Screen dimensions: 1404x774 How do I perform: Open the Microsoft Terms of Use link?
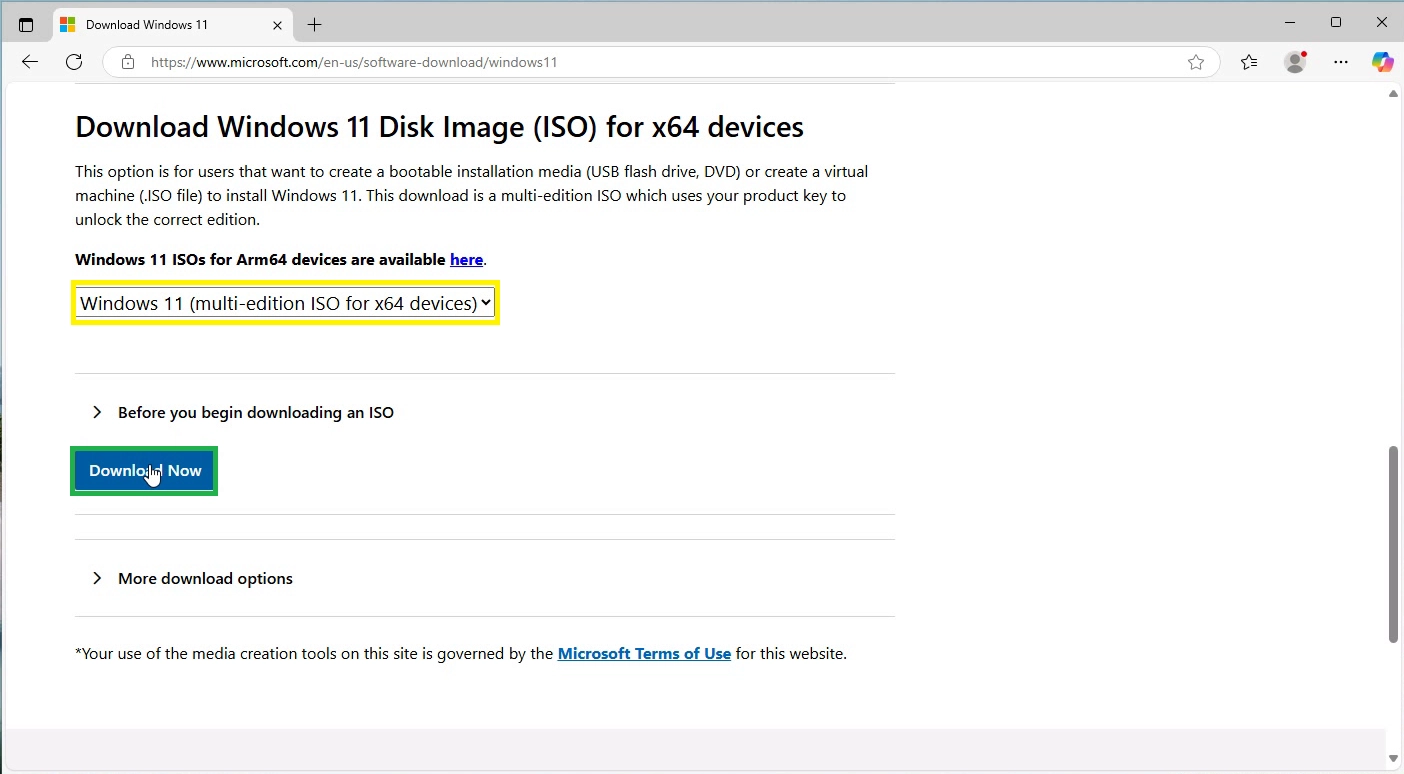tap(644, 653)
